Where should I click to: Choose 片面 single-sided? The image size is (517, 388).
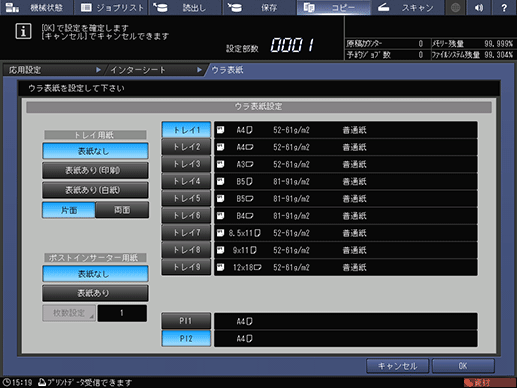point(69,210)
